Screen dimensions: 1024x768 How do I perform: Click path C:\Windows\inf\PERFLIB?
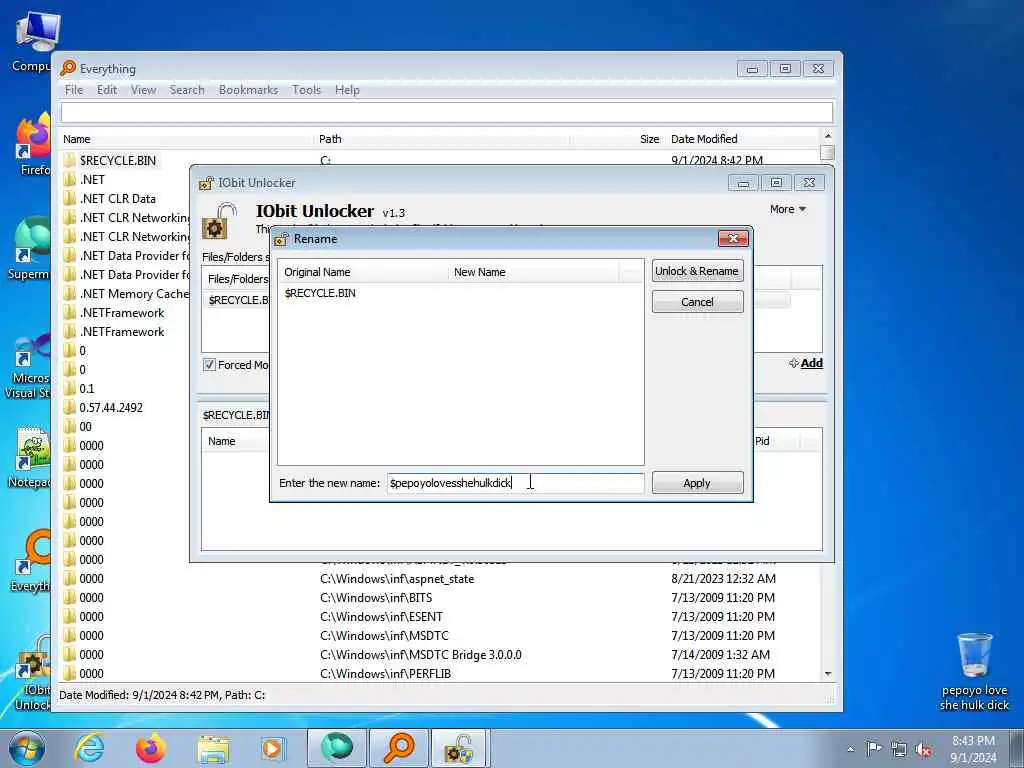click(385, 673)
